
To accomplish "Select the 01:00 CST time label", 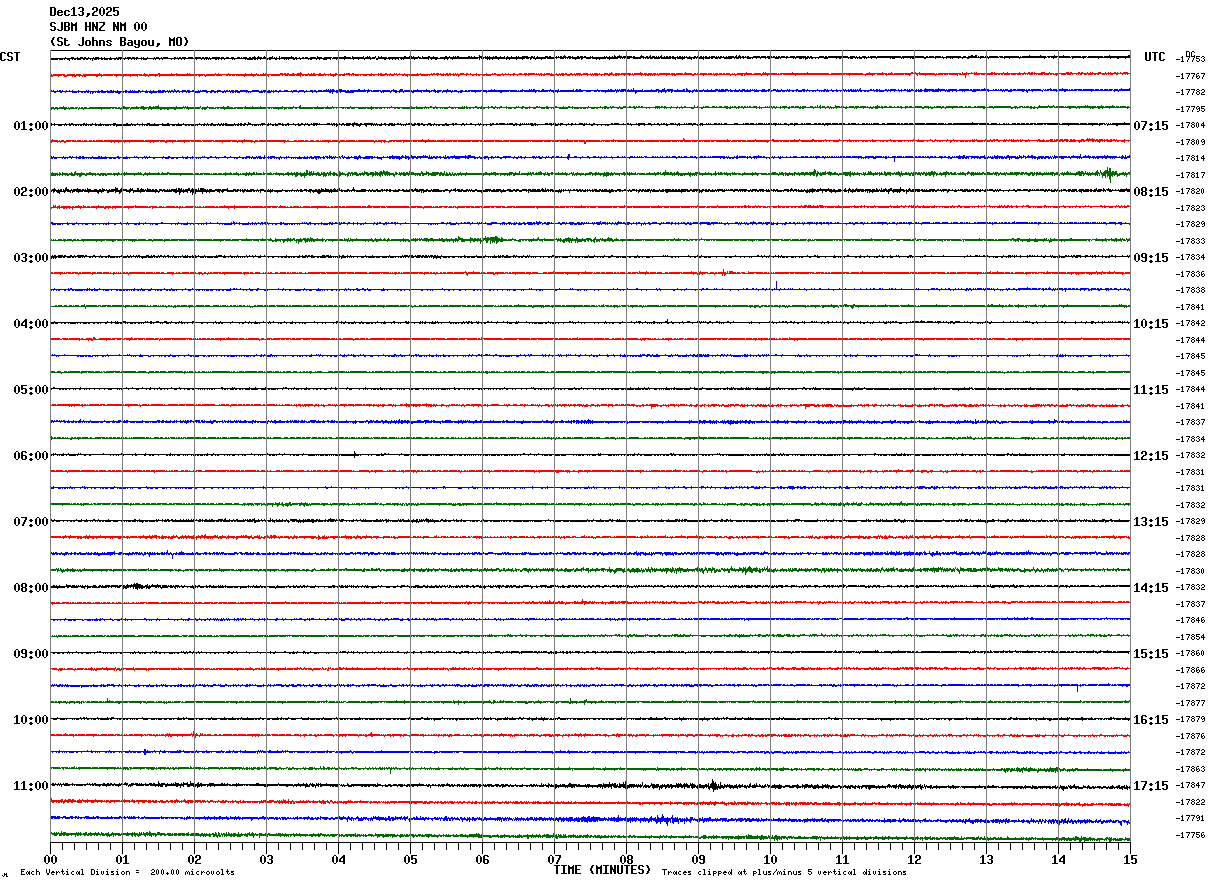I will (31, 126).
